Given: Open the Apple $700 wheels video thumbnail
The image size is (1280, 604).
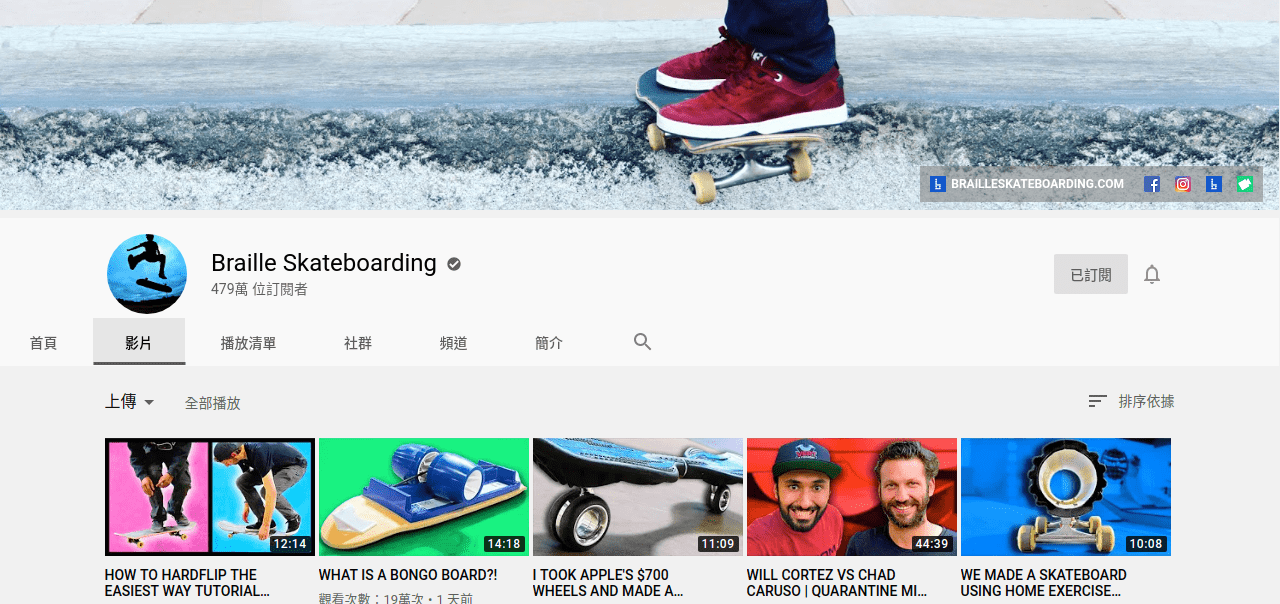Looking at the screenshot, I should 638,497.
